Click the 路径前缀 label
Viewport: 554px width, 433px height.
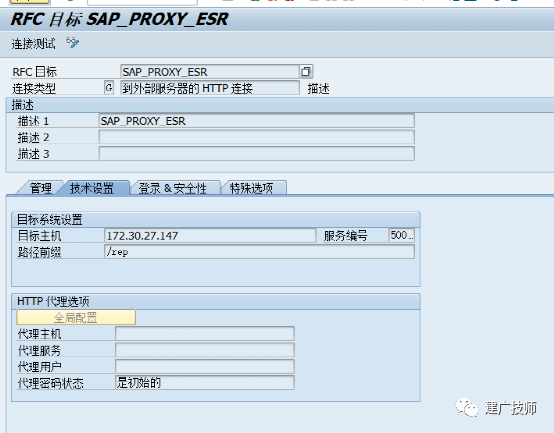coord(39,252)
